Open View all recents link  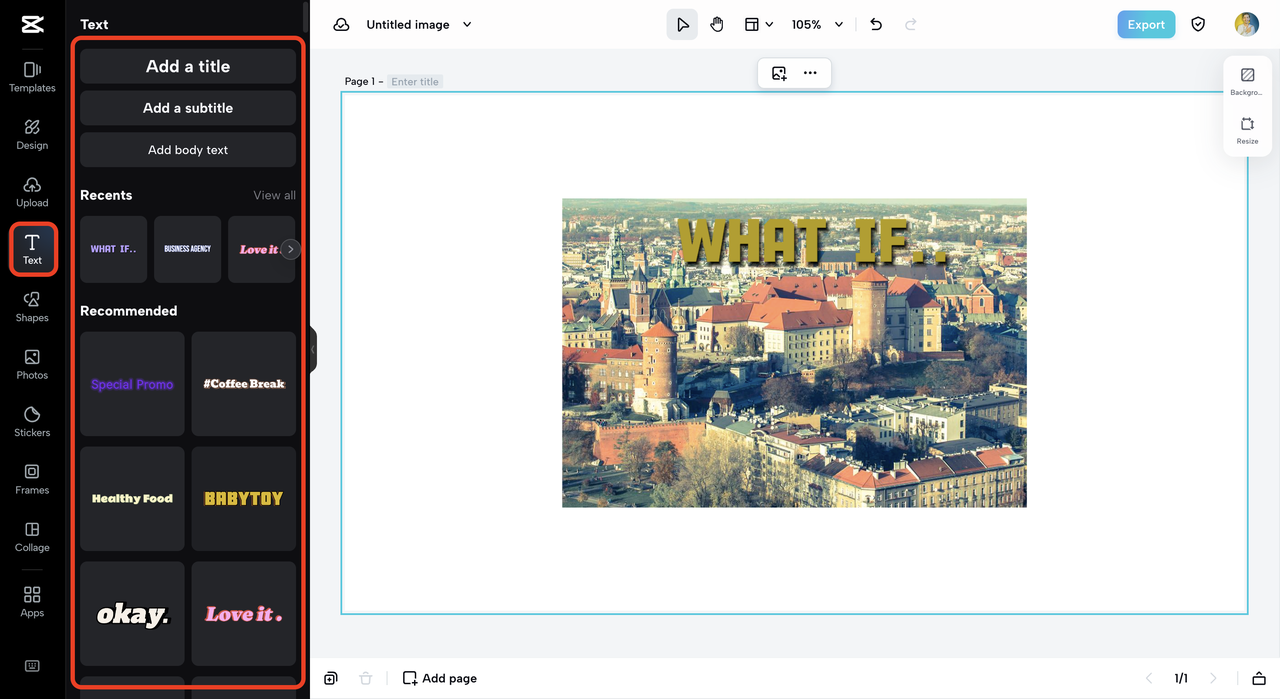pos(274,196)
